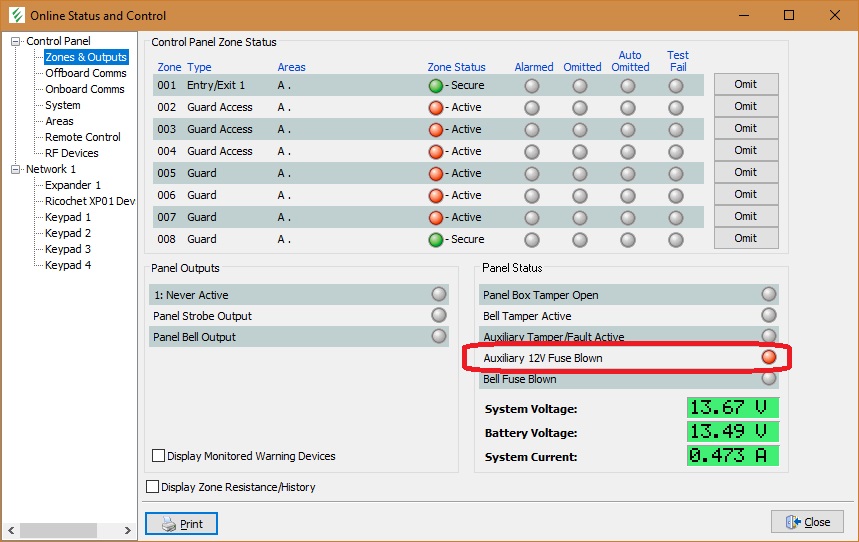Viewport: 859px width, 542px height.
Task: Open Offboard Comms tree item
Action: pos(85,73)
